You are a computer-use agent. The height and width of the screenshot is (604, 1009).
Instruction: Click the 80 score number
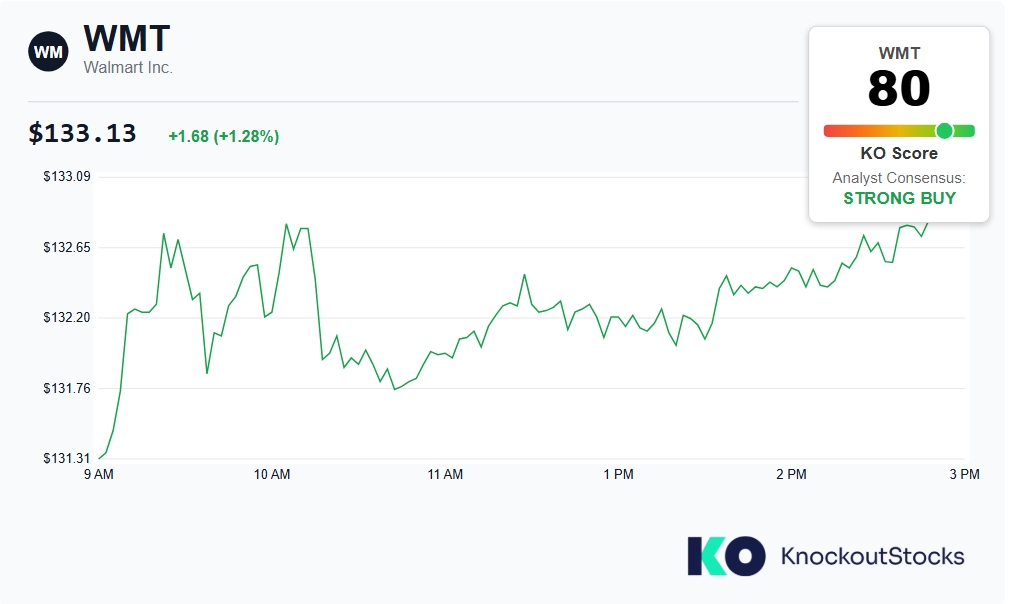point(899,89)
